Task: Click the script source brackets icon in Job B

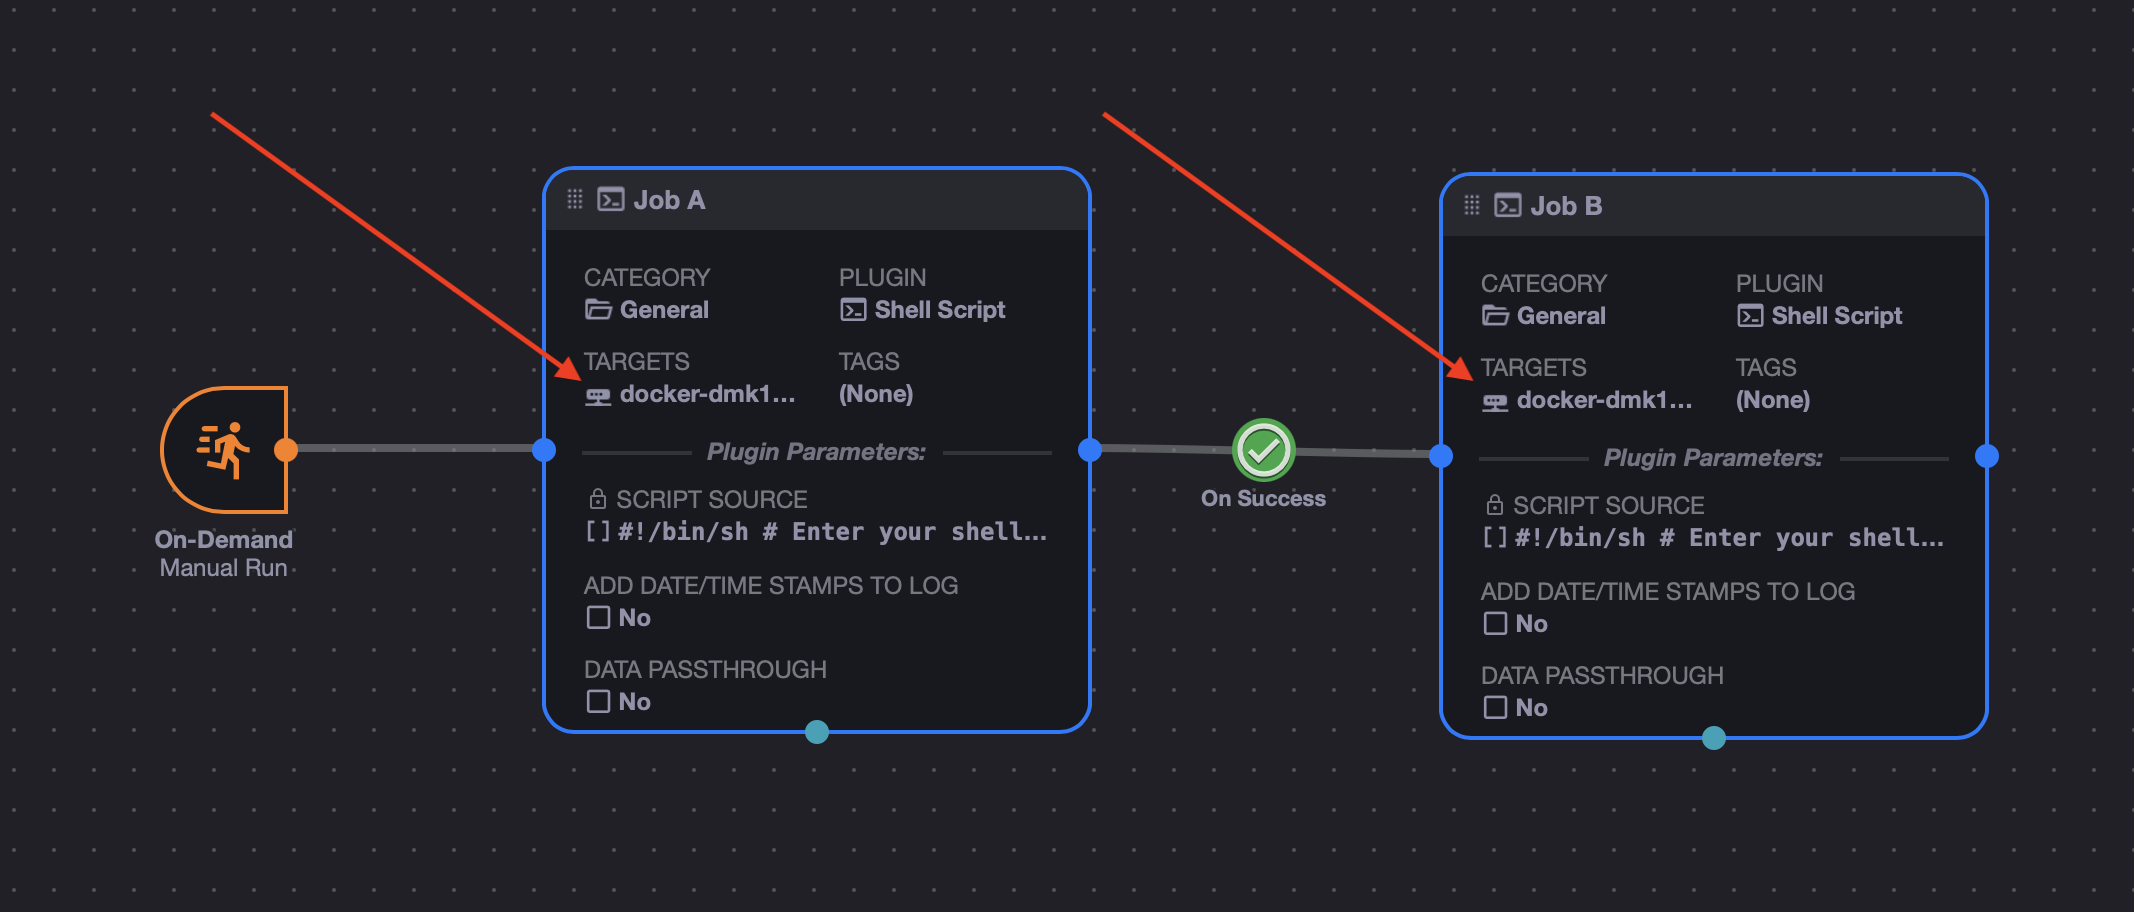Action: [x=1495, y=537]
